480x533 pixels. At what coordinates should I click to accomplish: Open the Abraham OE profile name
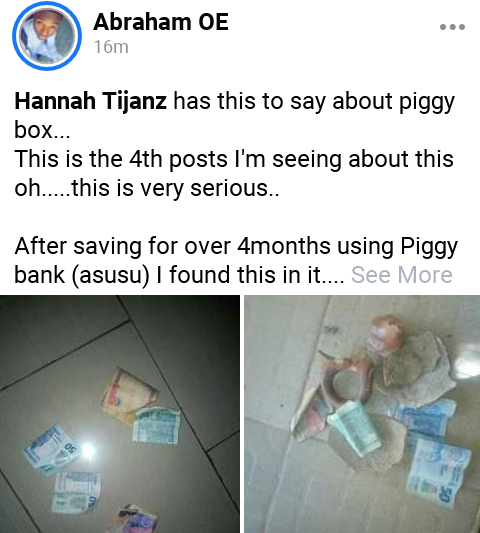coord(161,22)
